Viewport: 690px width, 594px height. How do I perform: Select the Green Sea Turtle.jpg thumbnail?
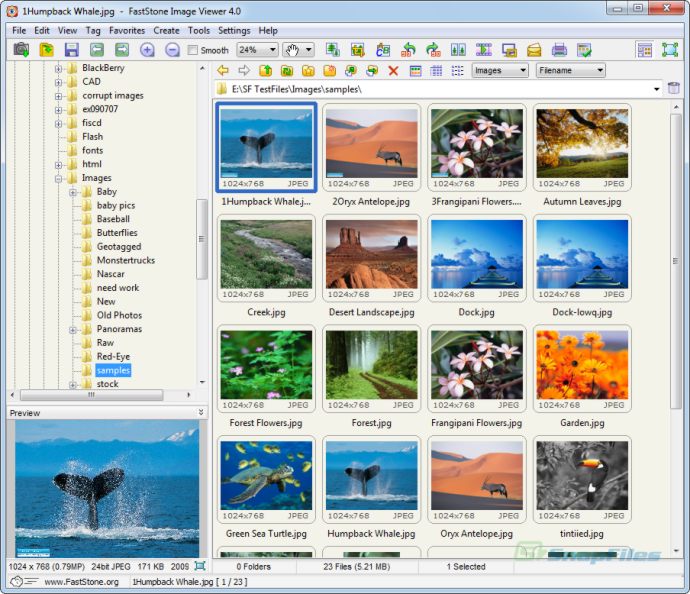pyautogui.click(x=266, y=480)
